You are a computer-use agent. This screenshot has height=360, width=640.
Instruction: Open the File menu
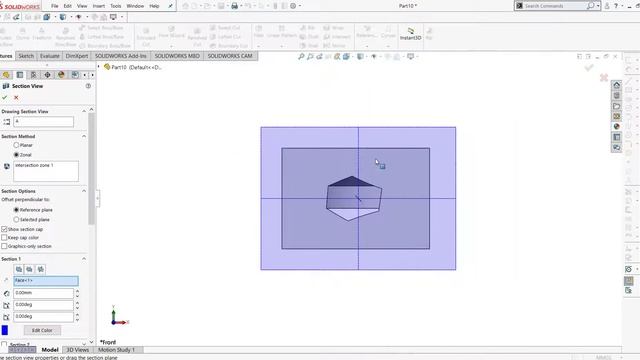coord(55,6)
